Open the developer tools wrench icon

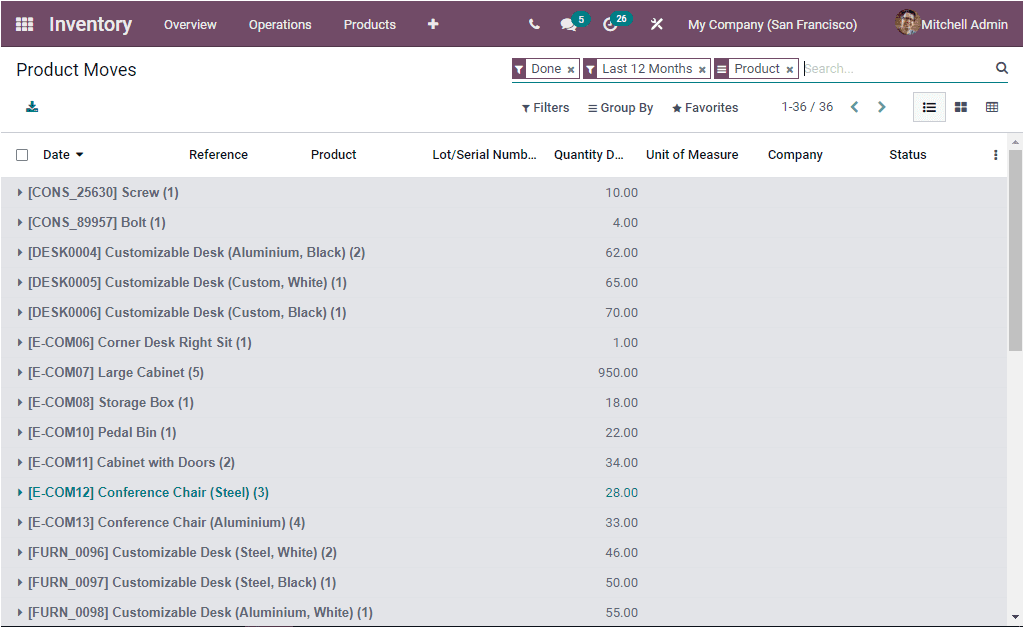pos(656,24)
